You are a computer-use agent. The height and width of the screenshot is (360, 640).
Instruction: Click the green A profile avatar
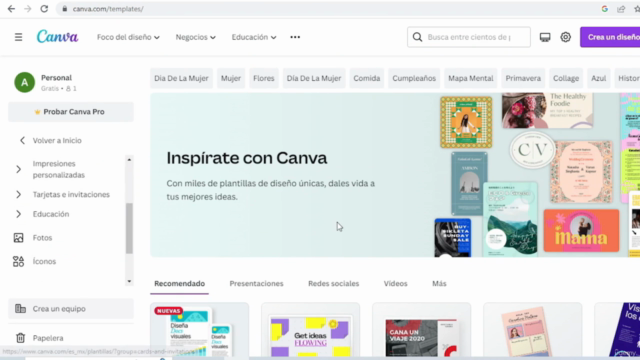(24, 82)
